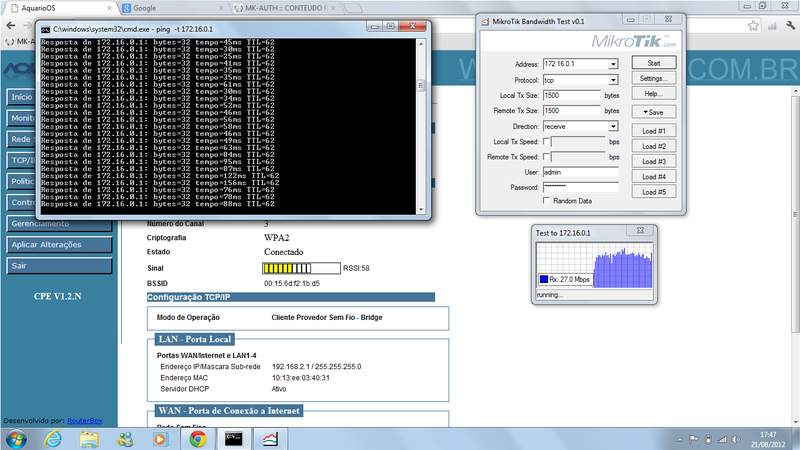Bookmark page with the star icon
Image resolution: width=800 pixels, height=450 pixels.
[753, 26]
